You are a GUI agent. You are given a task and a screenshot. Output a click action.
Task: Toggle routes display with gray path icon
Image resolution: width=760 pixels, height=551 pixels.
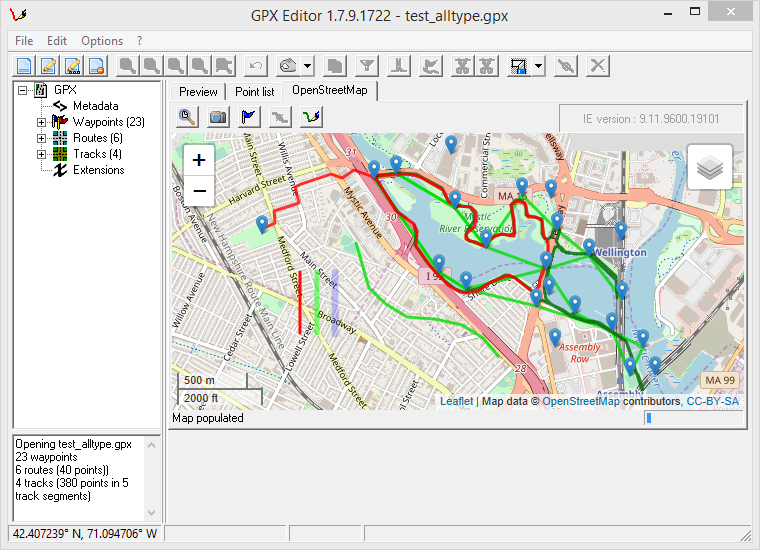click(280, 116)
